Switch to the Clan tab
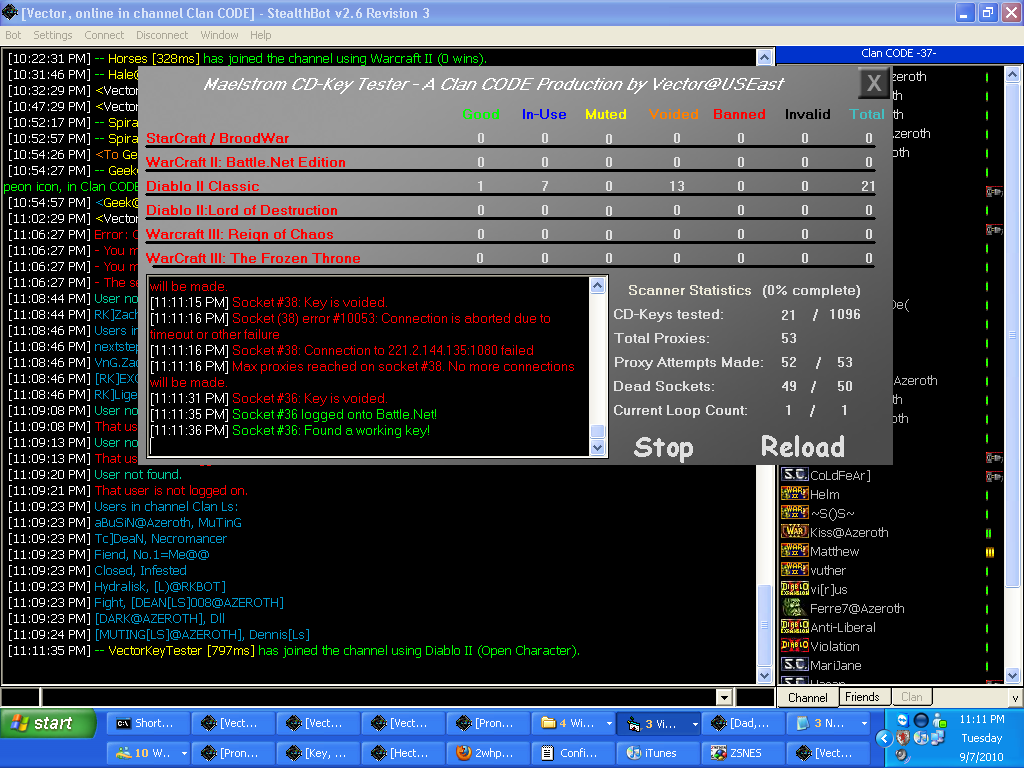The image size is (1024, 768). coord(912,697)
